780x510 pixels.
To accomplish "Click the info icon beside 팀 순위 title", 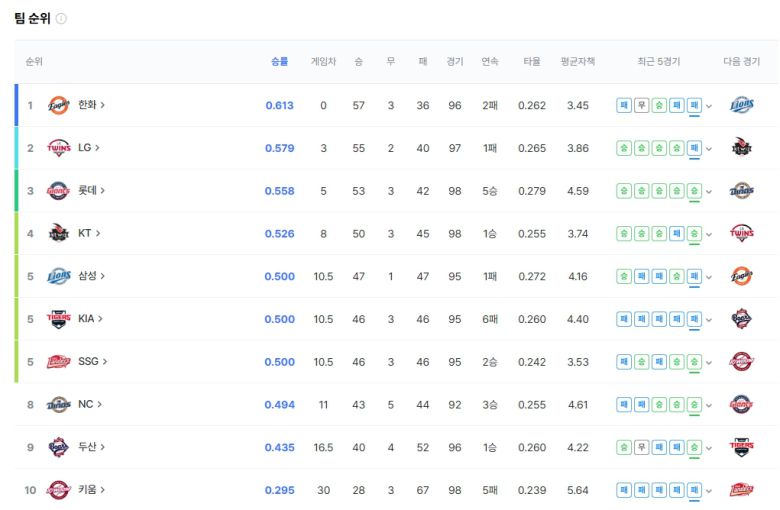I will [x=62, y=19].
